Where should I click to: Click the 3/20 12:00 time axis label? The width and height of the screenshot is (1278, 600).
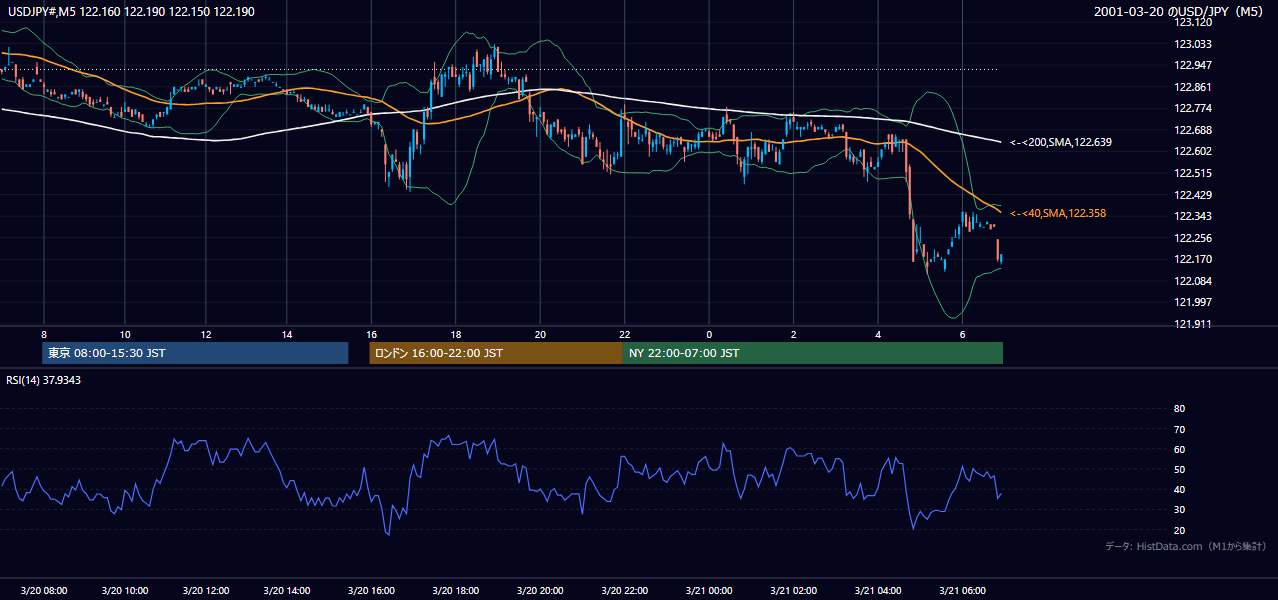[x=208, y=590]
